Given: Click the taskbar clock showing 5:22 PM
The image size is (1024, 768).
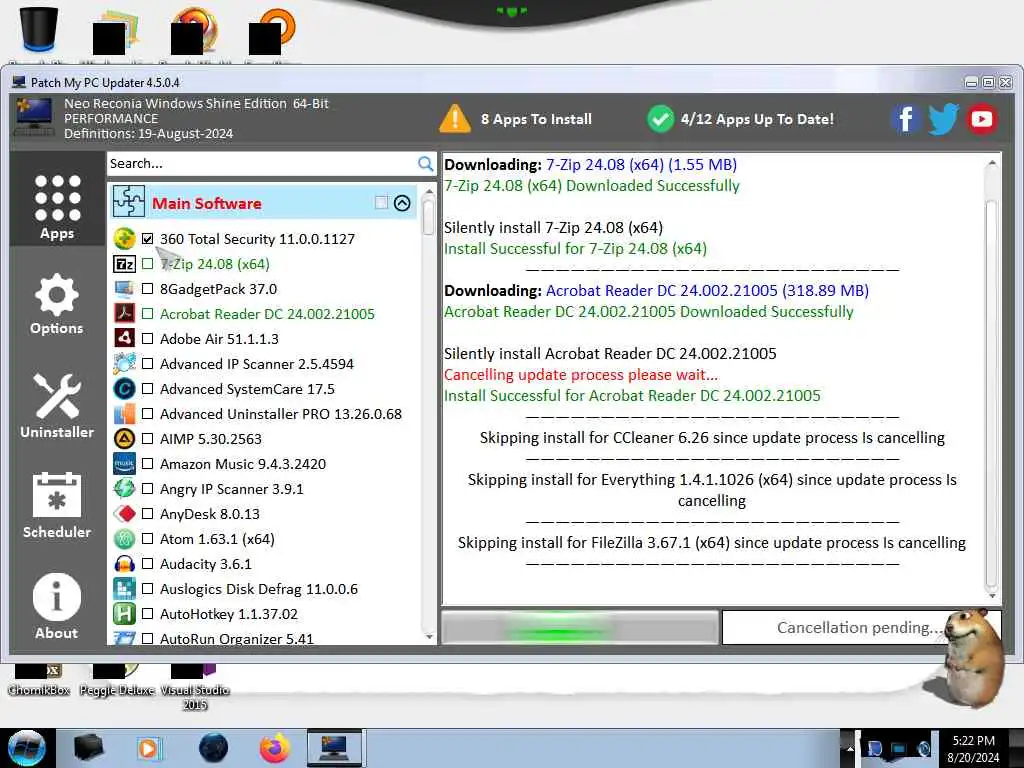Looking at the screenshot, I should tap(973, 748).
